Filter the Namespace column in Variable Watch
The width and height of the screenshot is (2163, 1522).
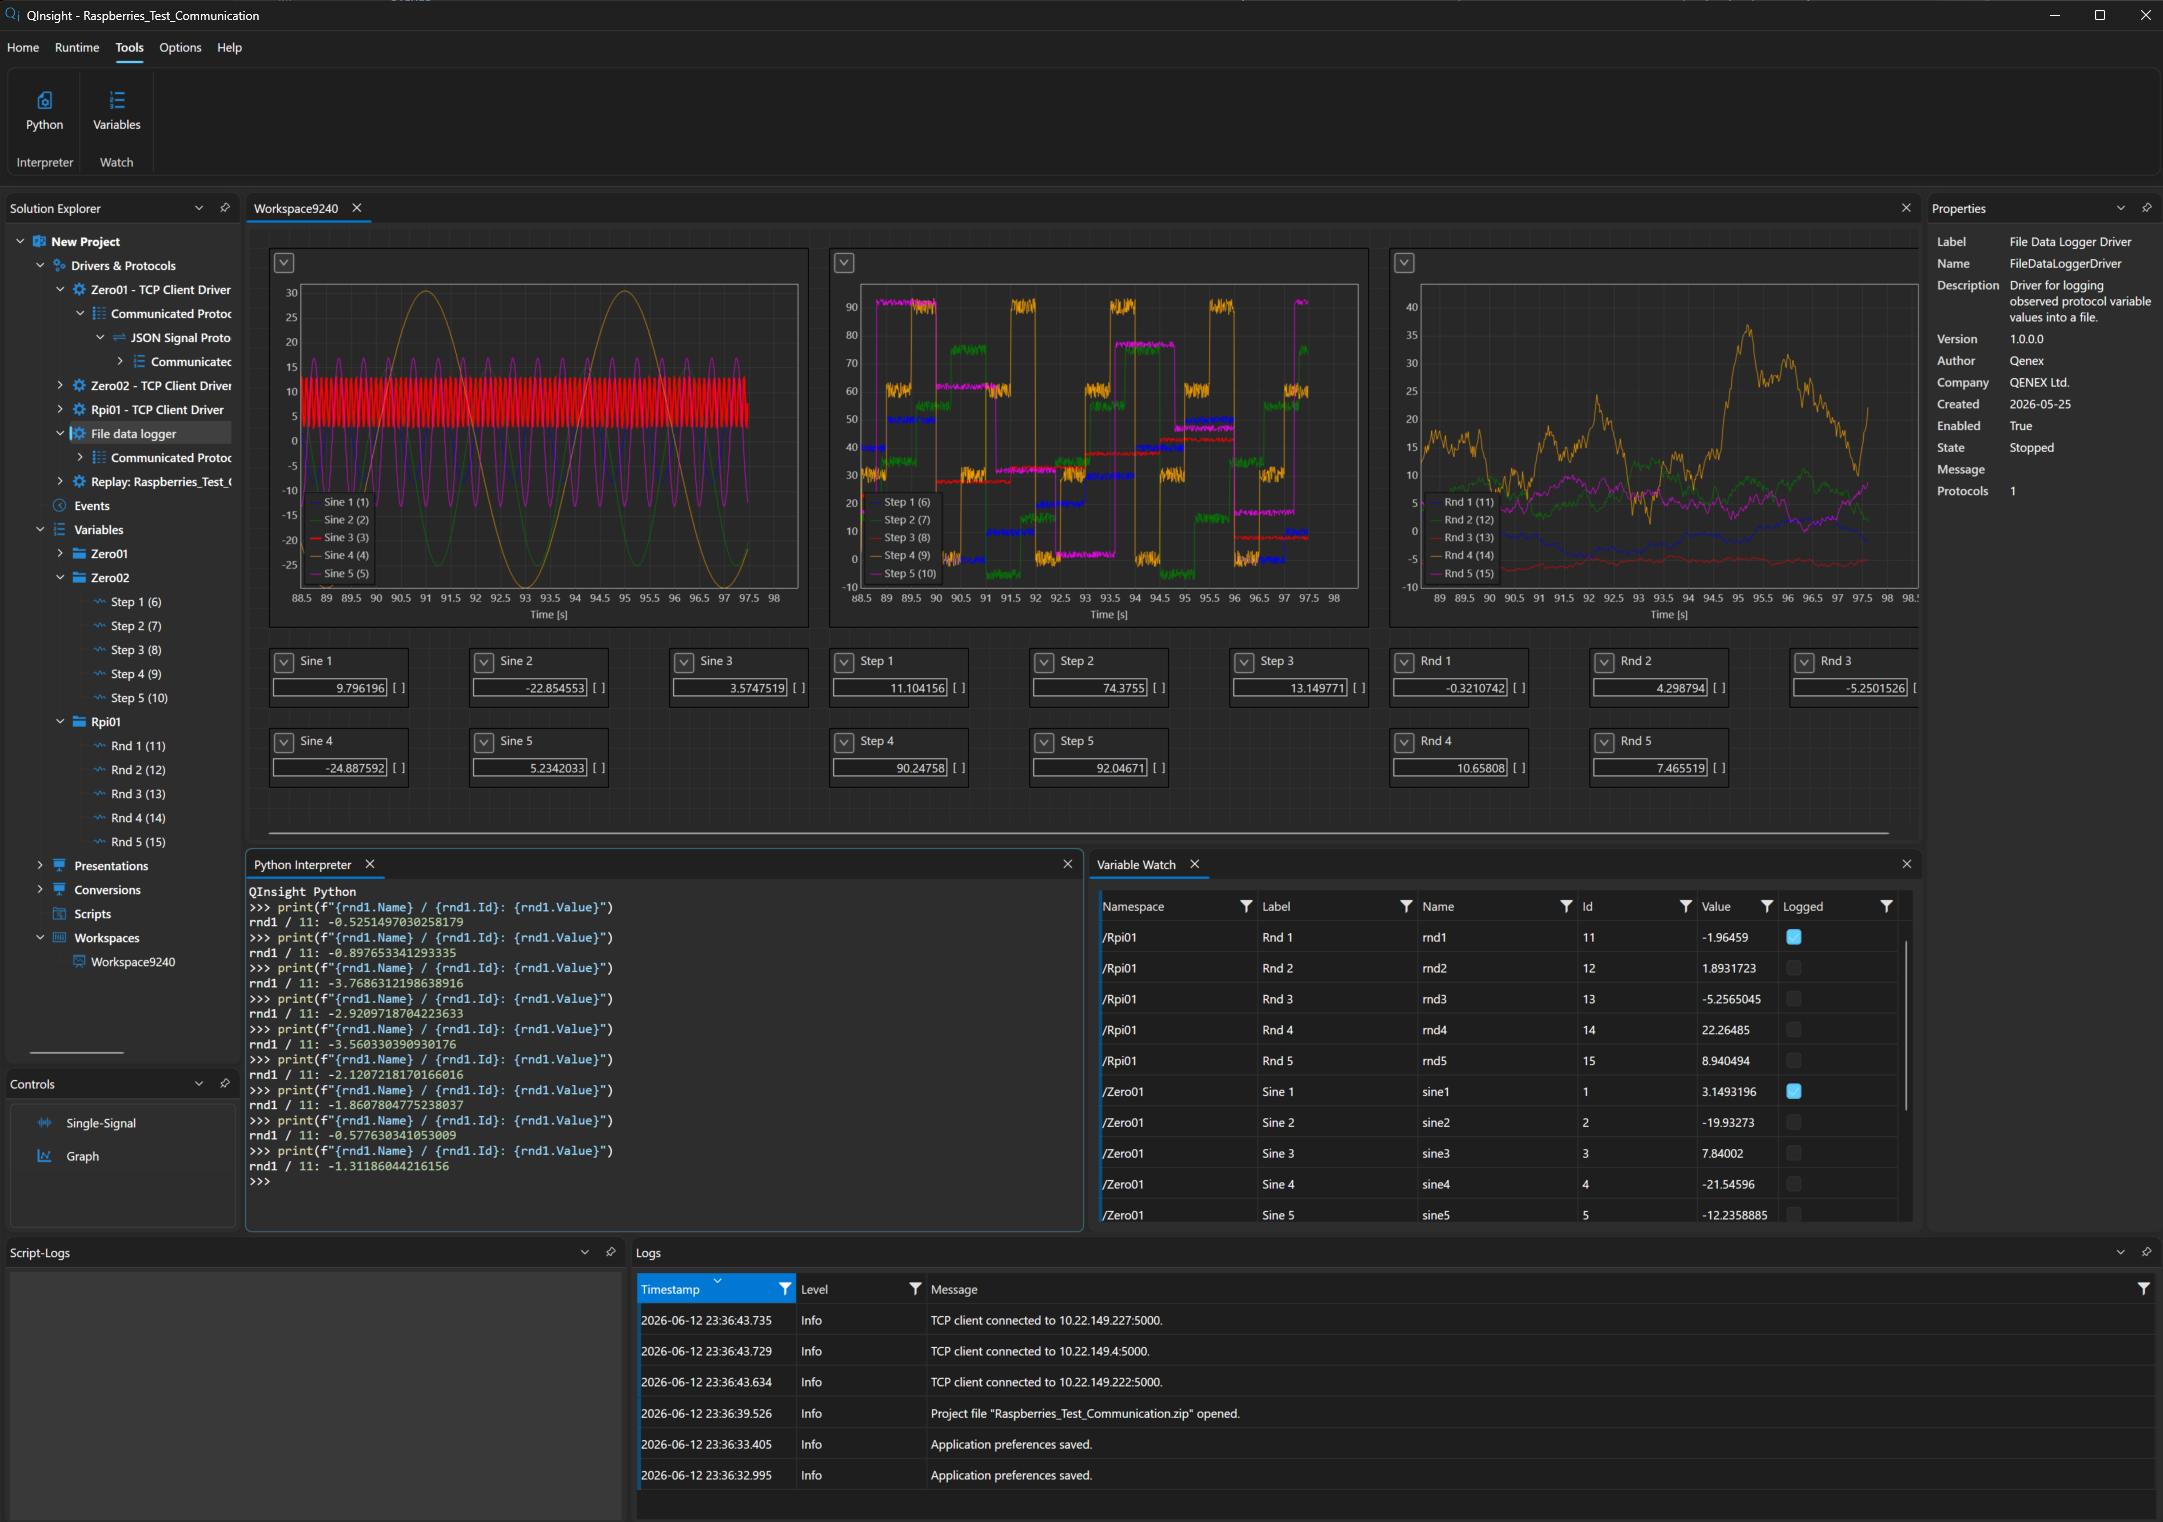pos(1246,906)
